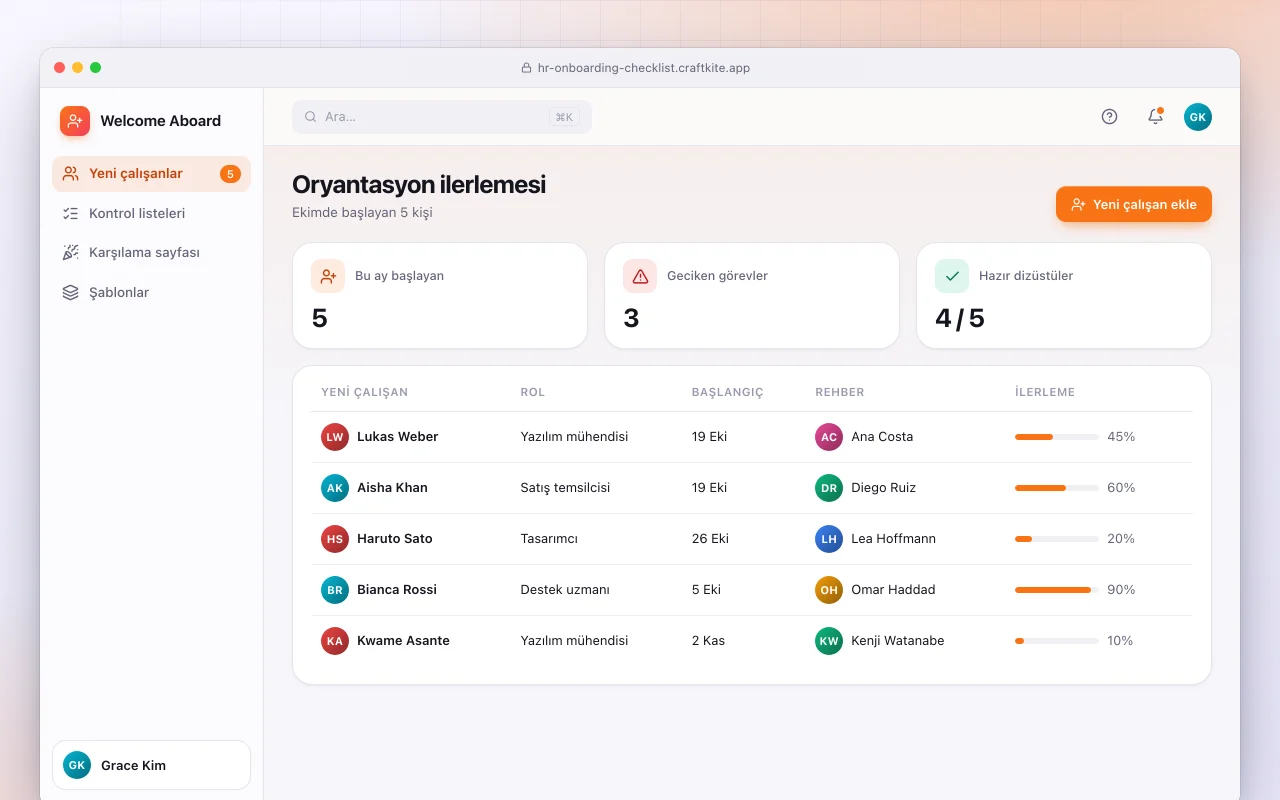The height and width of the screenshot is (800, 1280).
Task: Click the lock icon in address bar
Action: point(526,68)
